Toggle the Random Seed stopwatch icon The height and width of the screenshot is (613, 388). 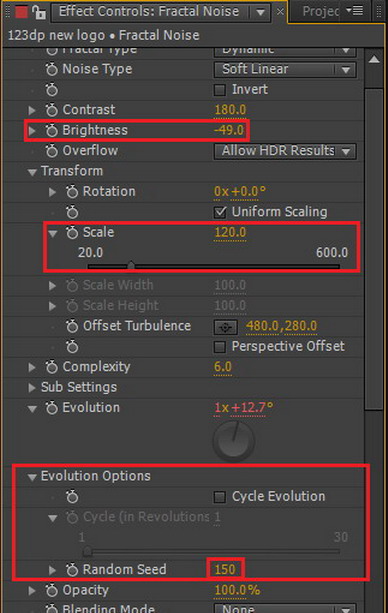coord(72,570)
